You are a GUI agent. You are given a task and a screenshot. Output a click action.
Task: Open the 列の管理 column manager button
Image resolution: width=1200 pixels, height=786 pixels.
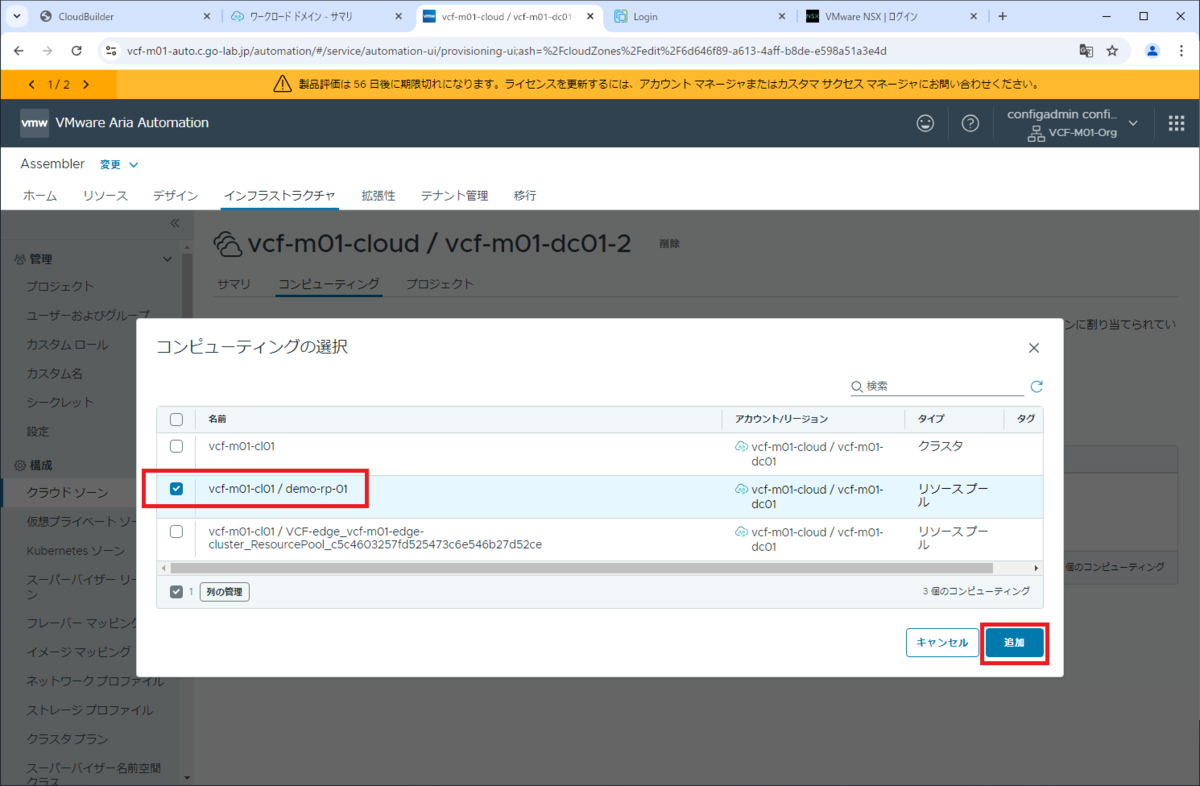tap(225, 592)
